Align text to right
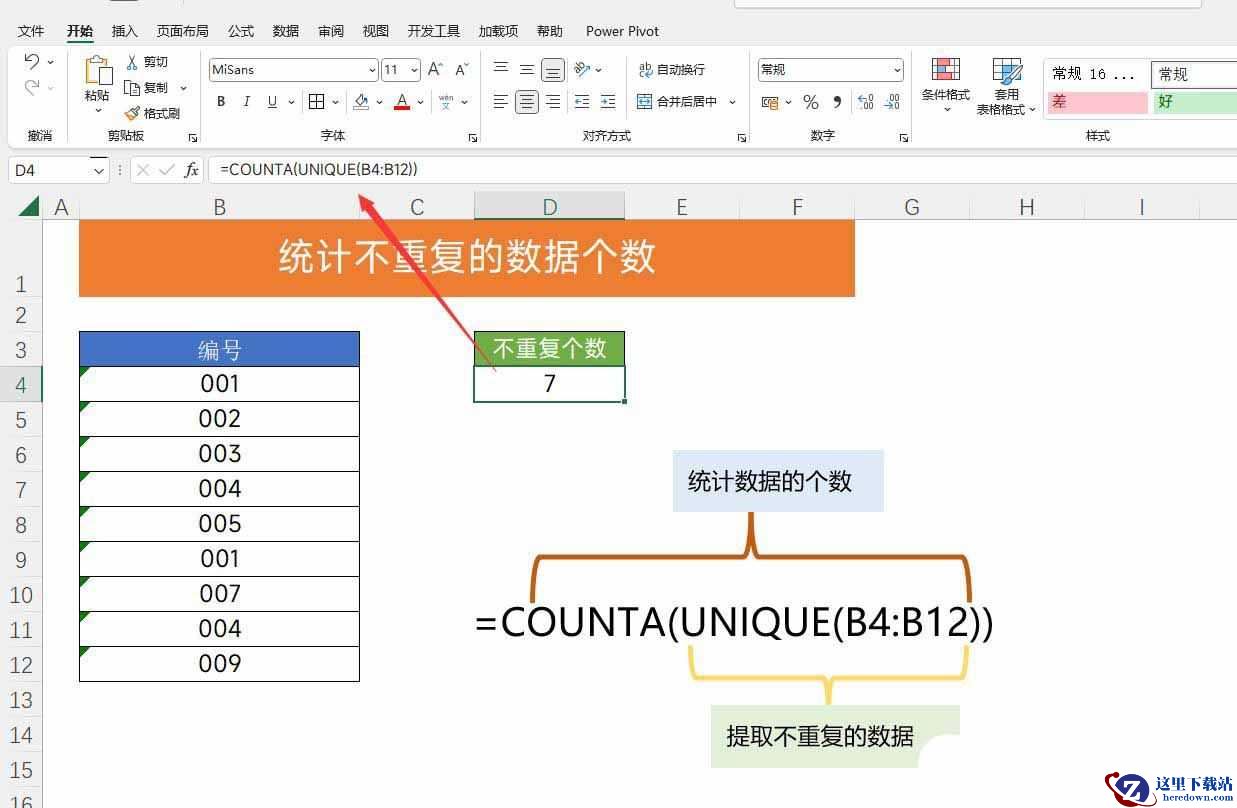This screenshot has width=1237, height=808. point(553,102)
